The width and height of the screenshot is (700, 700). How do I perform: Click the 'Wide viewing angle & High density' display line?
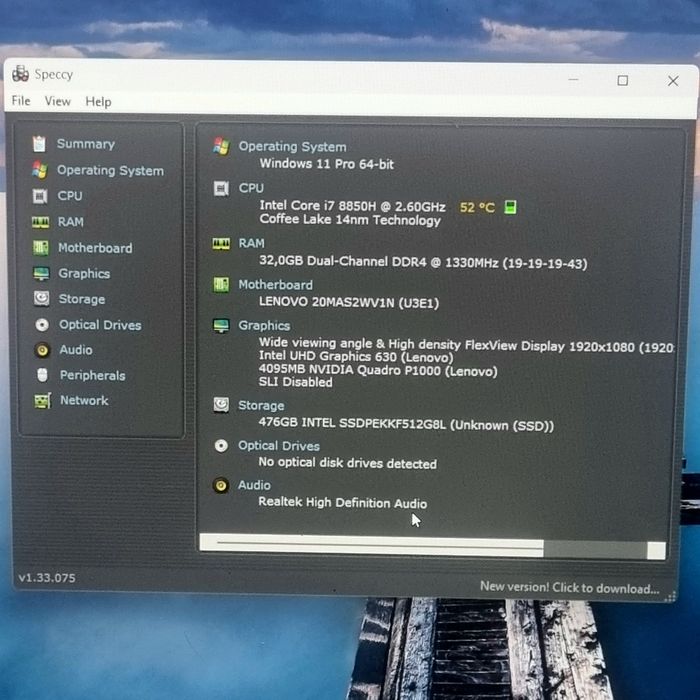[x=466, y=346]
